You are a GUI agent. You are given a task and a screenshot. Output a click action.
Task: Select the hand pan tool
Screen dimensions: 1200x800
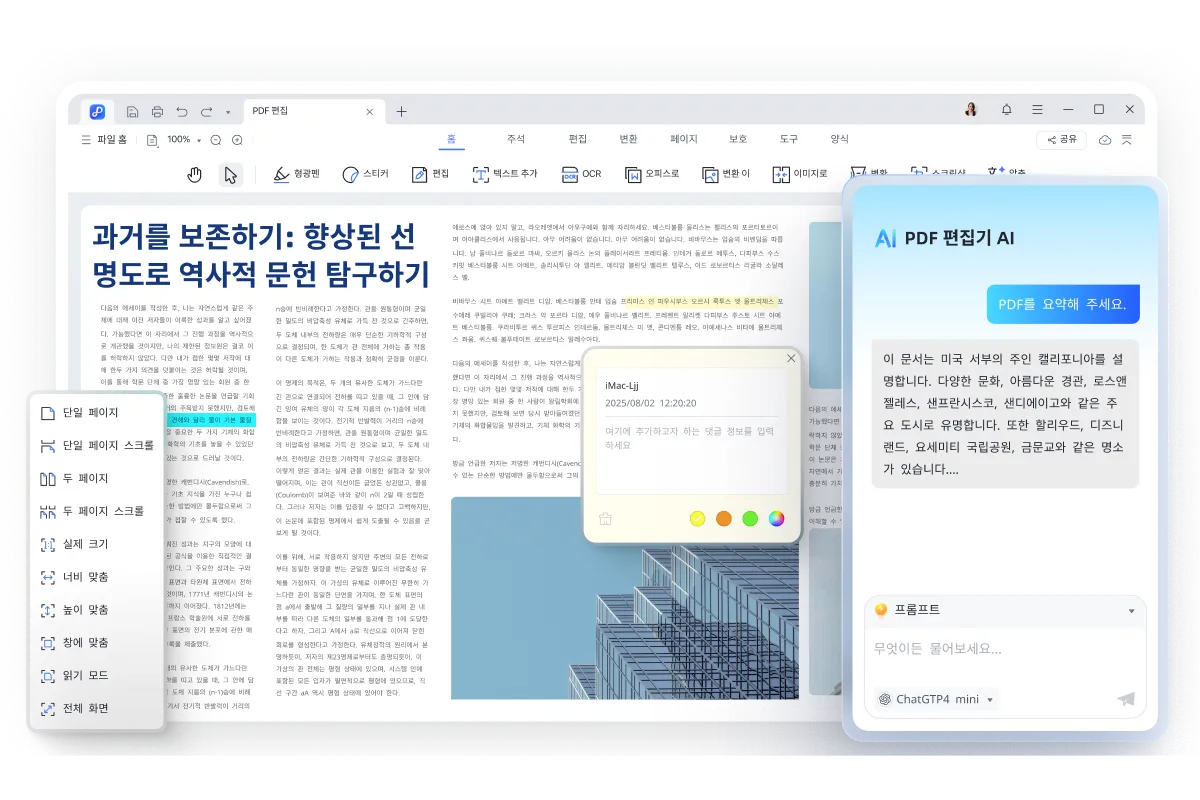click(x=195, y=174)
